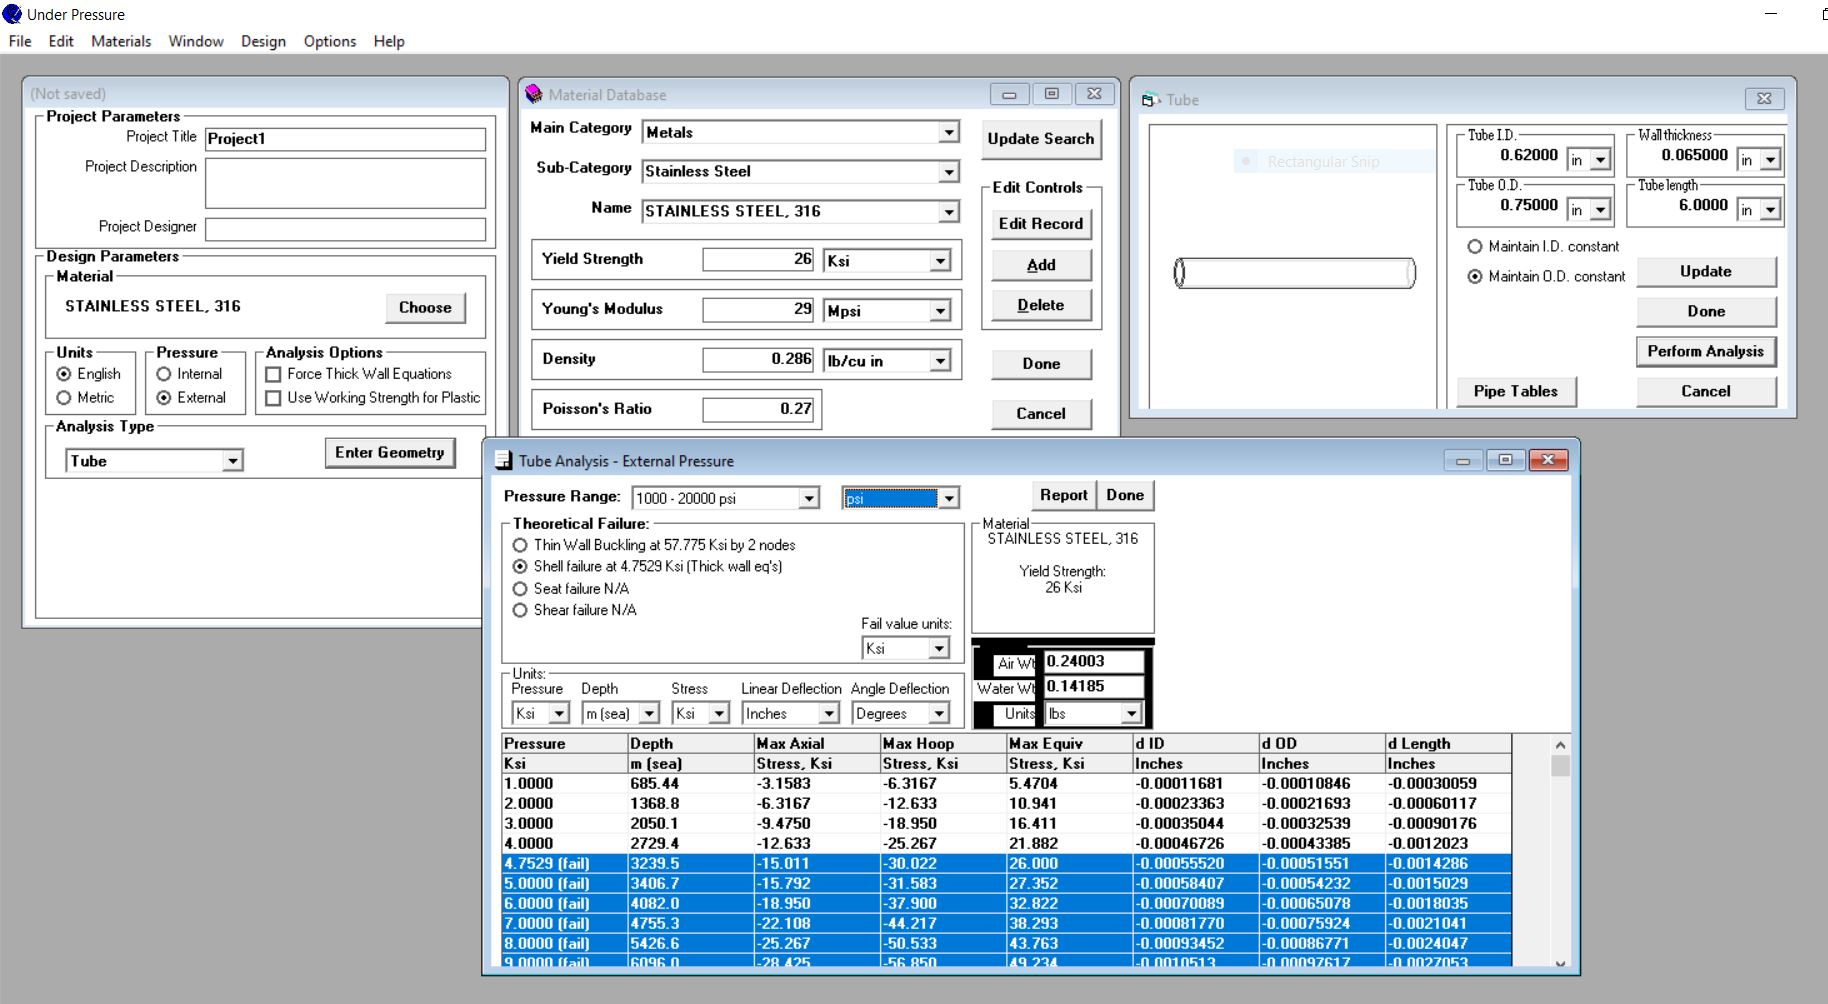Open the Young's Modulus units dropdown
The image size is (1828, 1004).
click(940, 311)
